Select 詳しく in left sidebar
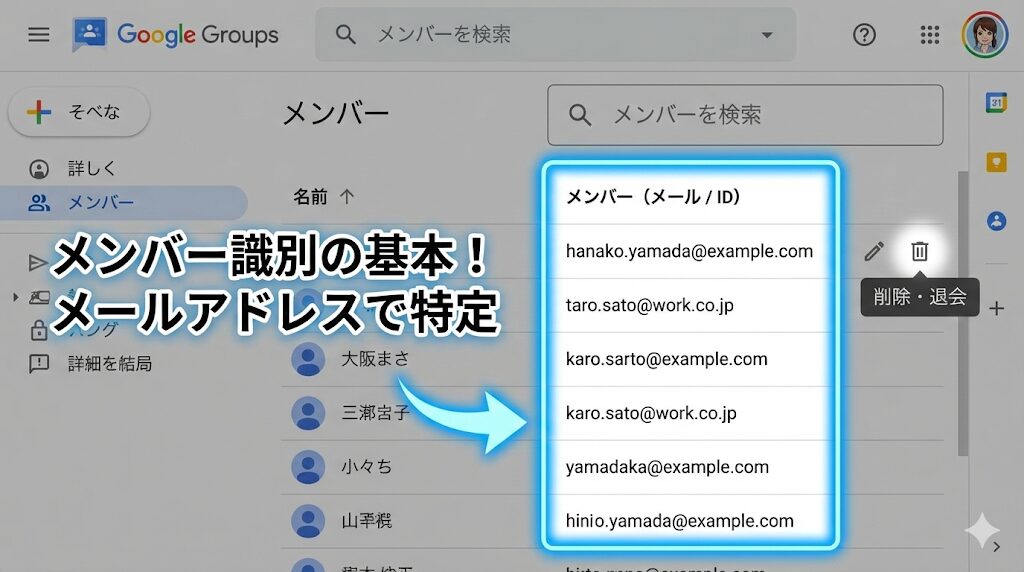 (x=92, y=169)
